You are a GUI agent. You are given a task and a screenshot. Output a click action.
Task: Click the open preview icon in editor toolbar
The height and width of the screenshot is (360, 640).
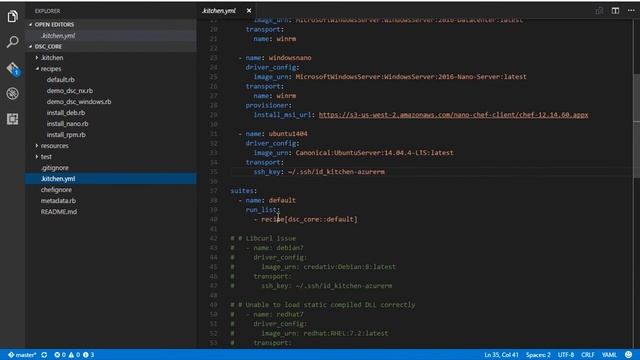[x=599, y=11]
